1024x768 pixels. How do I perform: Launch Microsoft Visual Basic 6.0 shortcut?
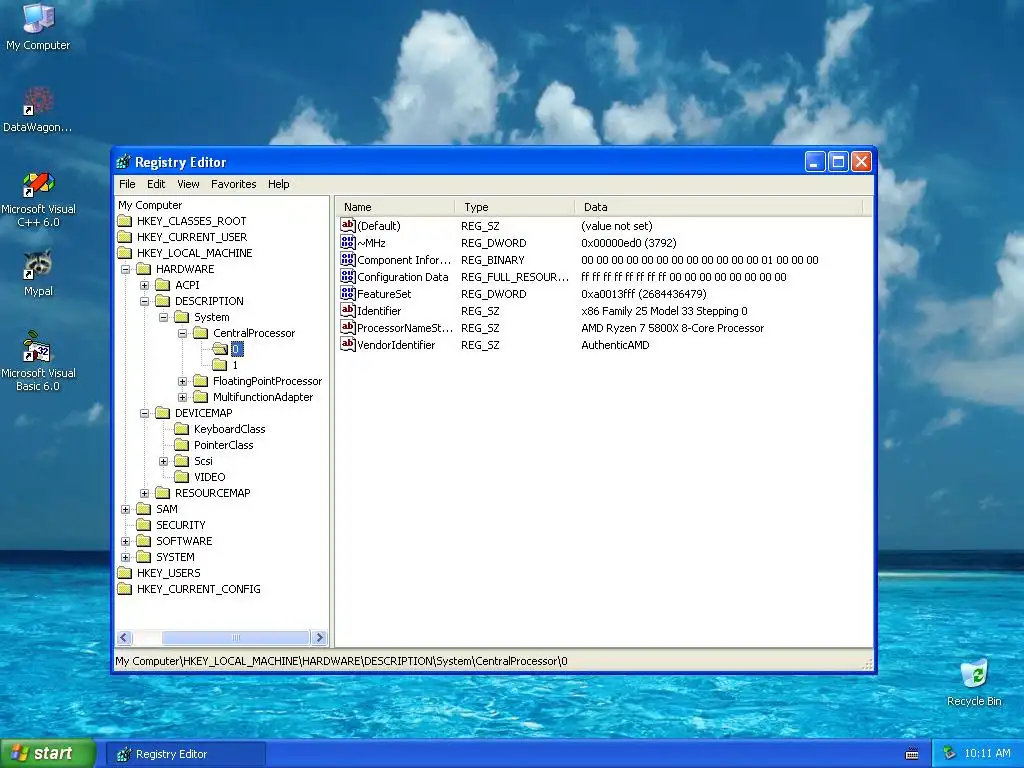38,362
